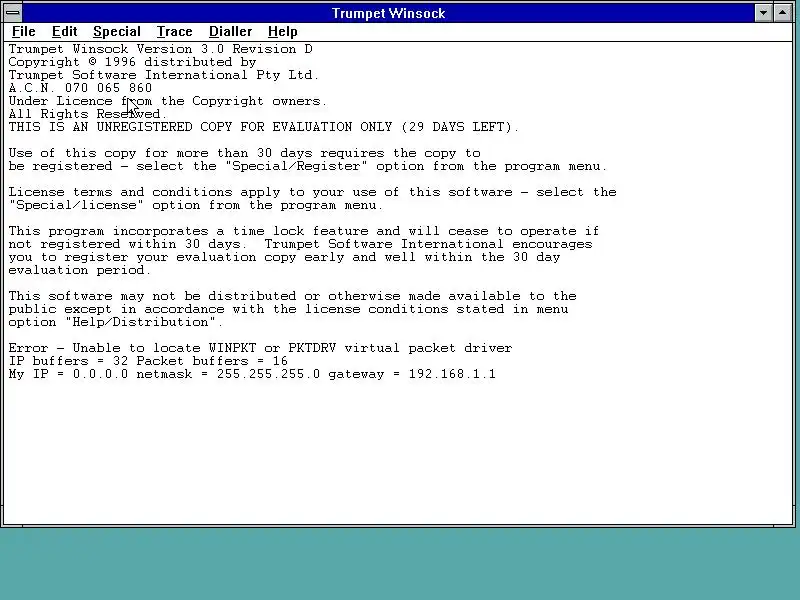Click the "Use of this copy for more than 30 days" line

click(x=244, y=153)
